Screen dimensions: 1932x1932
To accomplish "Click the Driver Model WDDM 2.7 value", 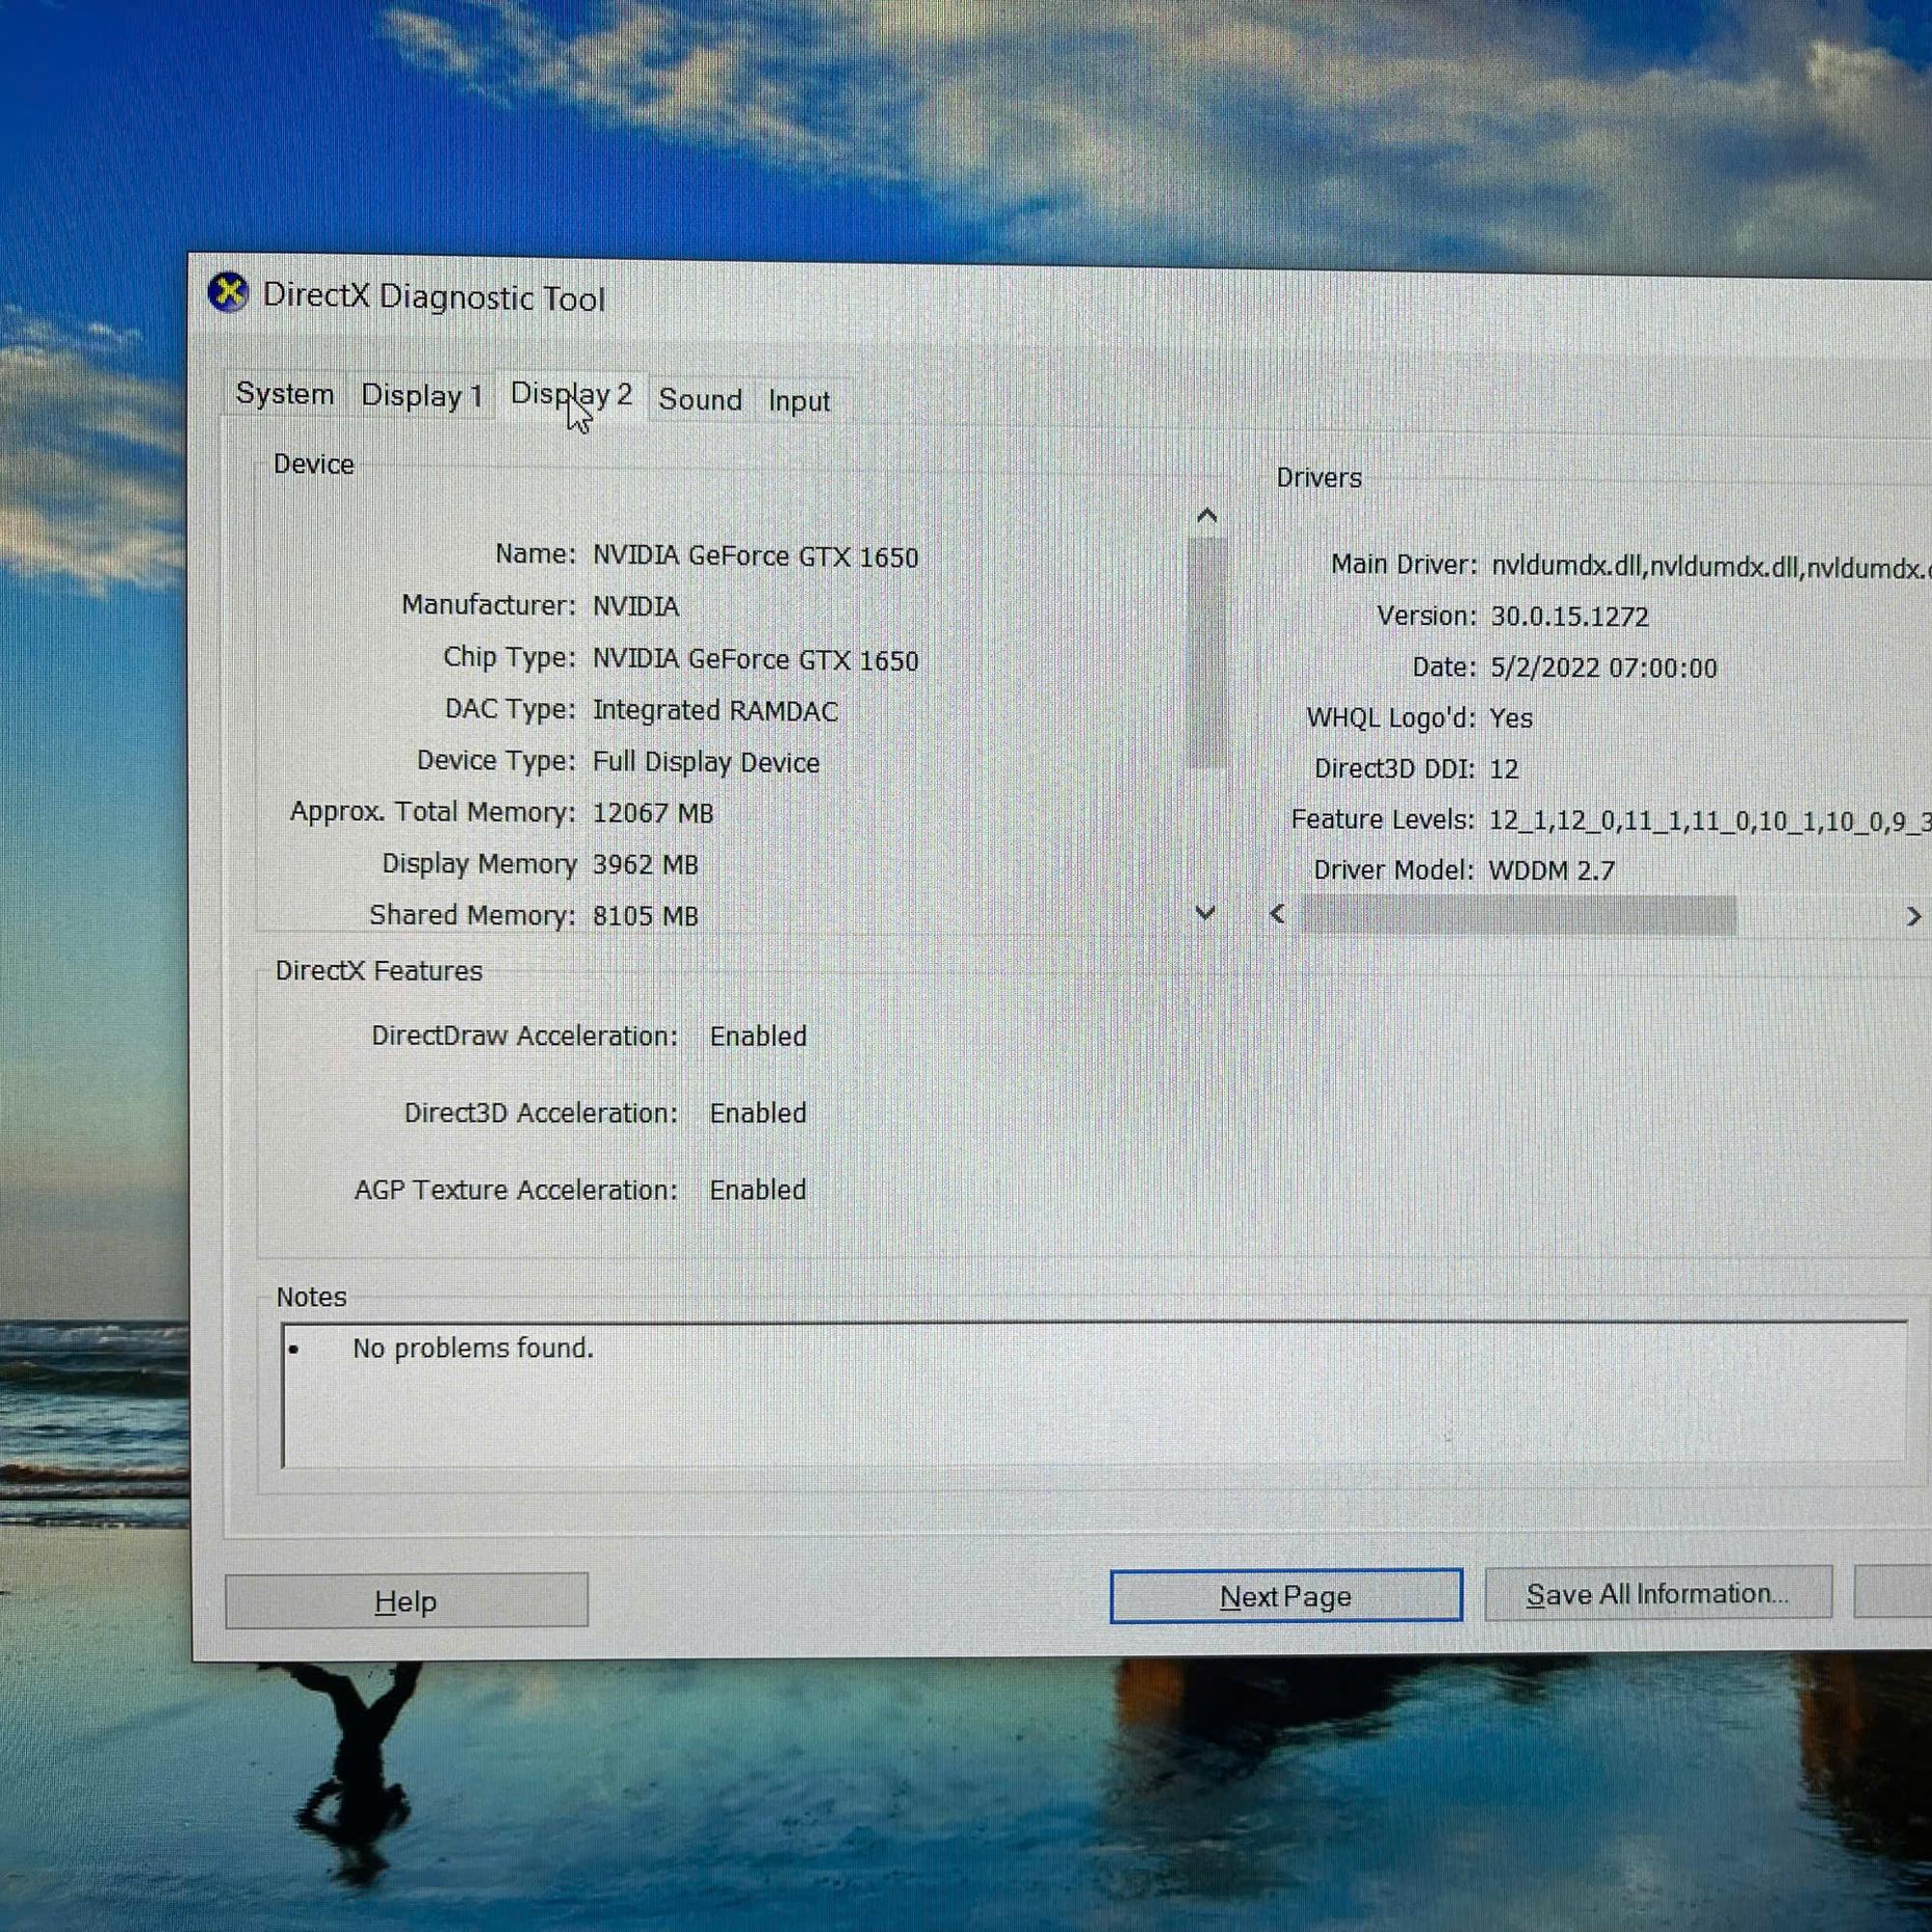I will (1552, 871).
